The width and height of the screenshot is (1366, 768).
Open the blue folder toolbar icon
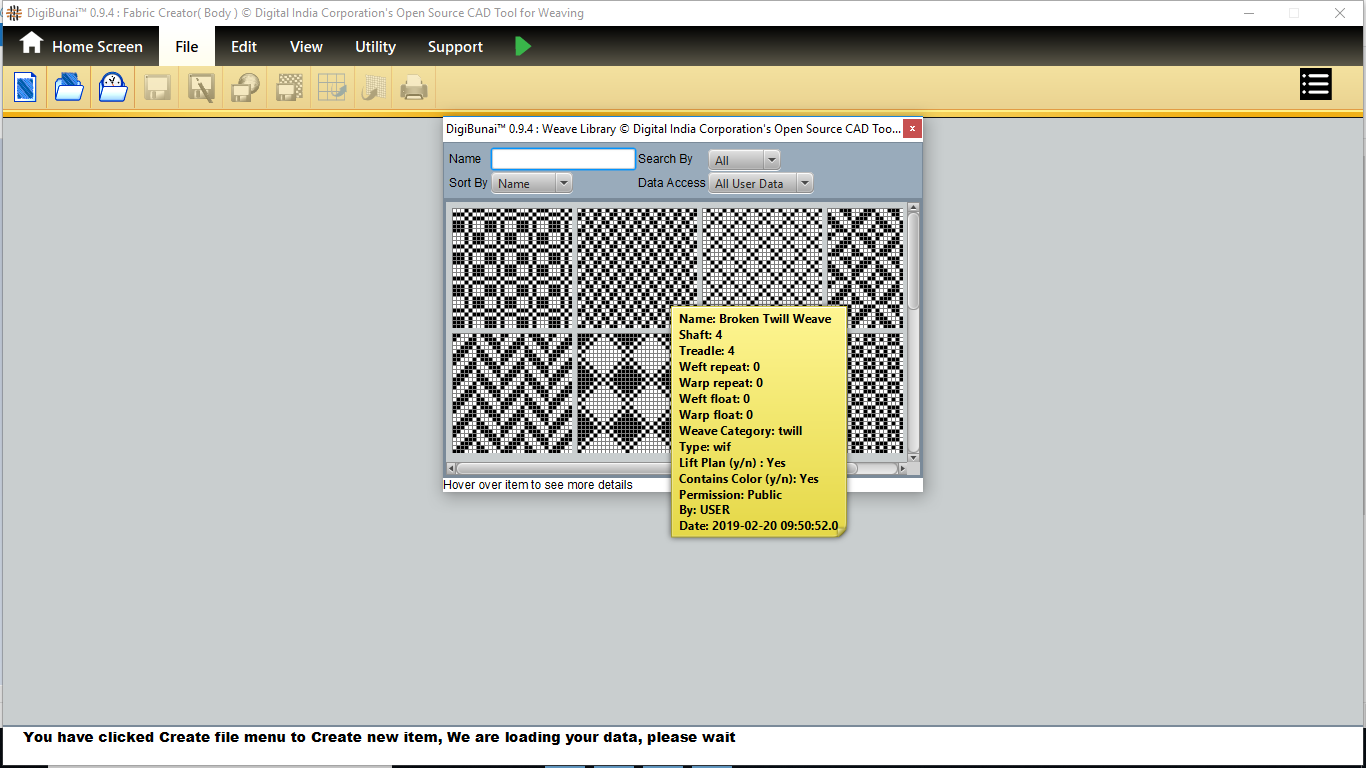pos(69,88)
